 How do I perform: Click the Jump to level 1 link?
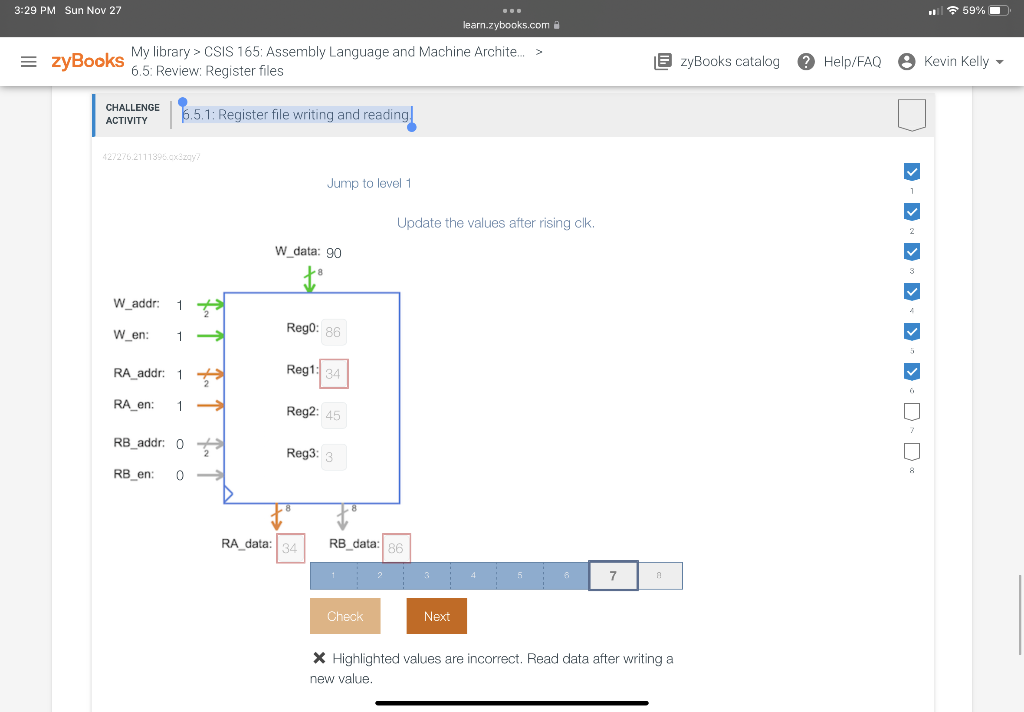click(369, 183)
